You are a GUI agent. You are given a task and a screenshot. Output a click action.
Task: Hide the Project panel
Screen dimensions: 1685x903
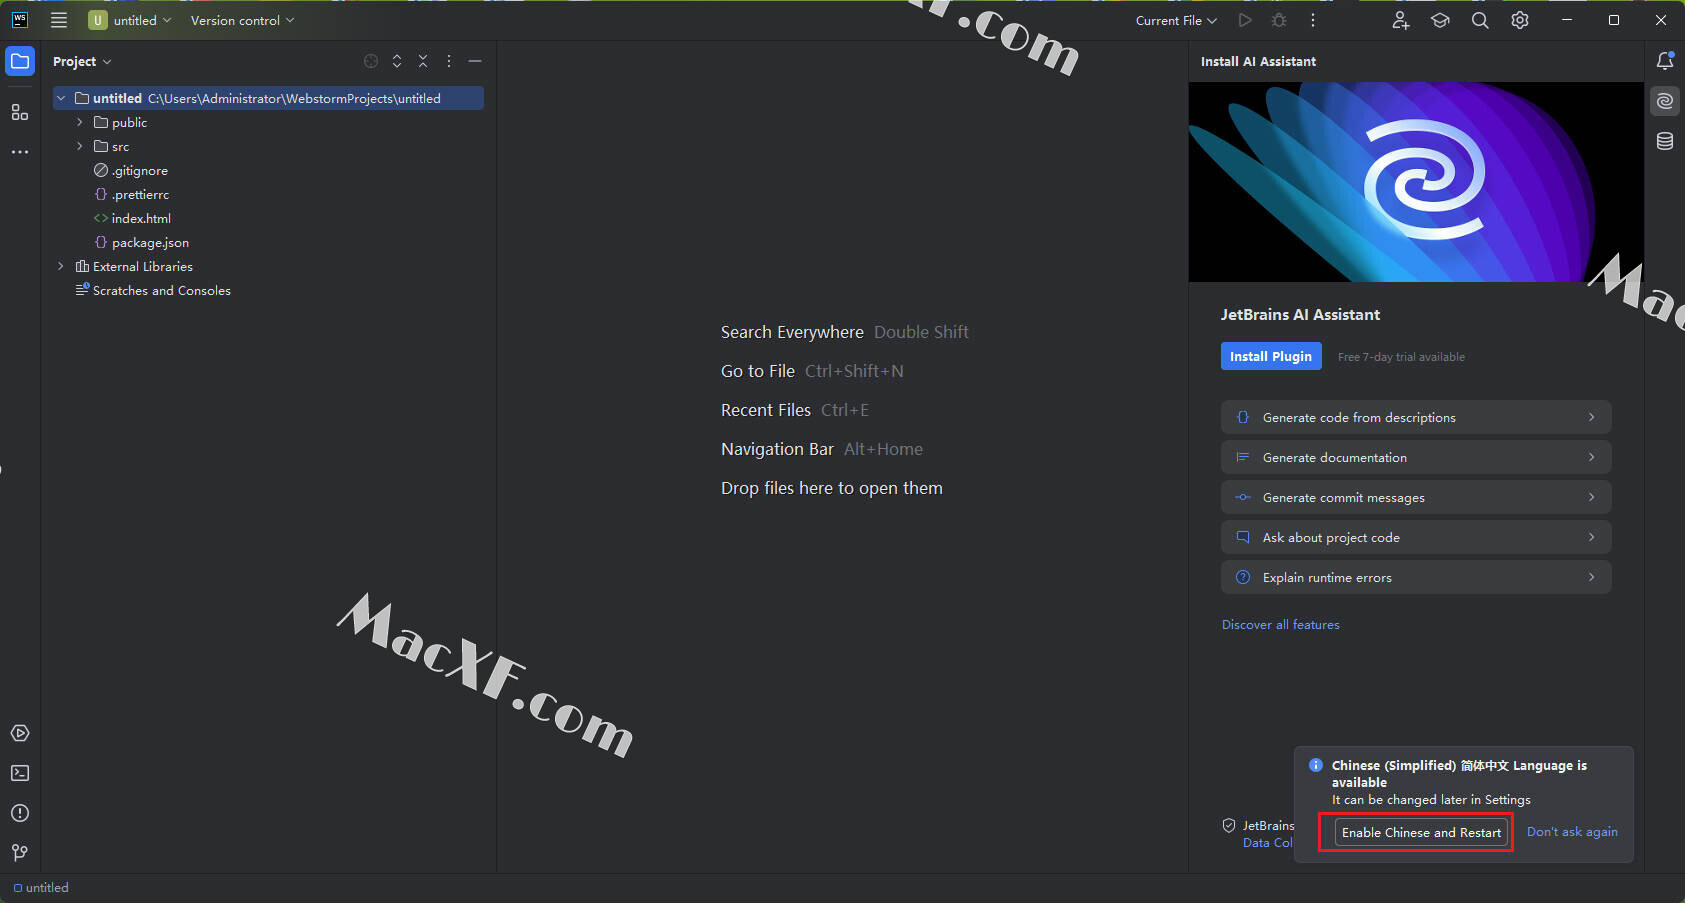[x=475, y=61]
